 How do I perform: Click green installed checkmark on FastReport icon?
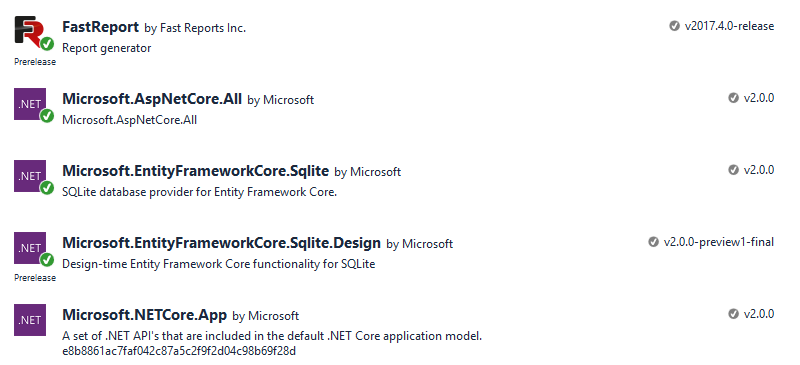coord(47,44)
